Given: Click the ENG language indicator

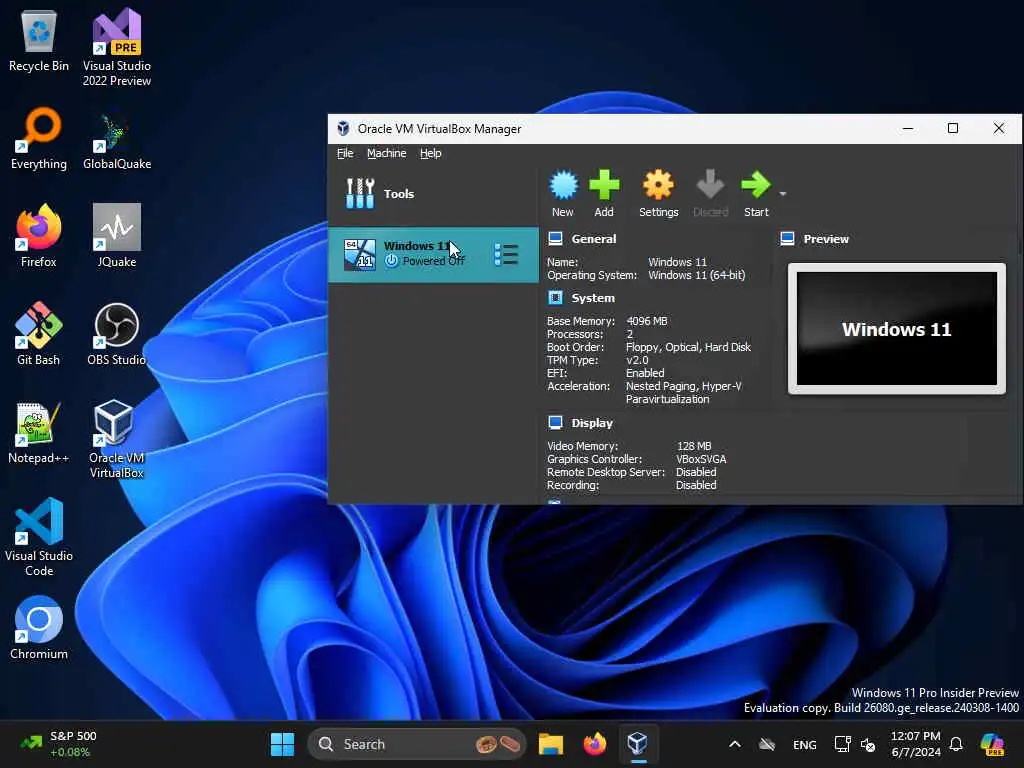Looking at the screenshot, I should (x=805, y=744).
